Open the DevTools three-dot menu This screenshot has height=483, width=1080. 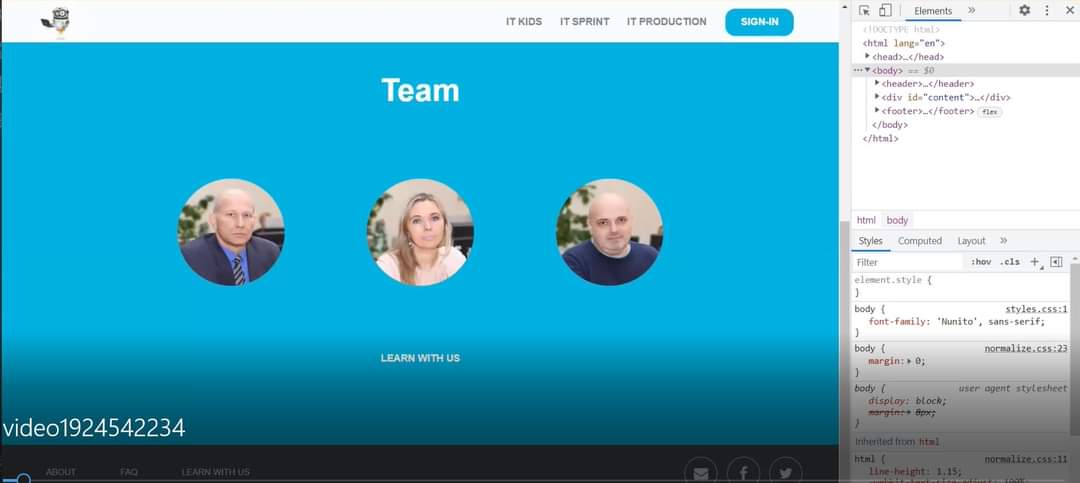pos(1047,10)
